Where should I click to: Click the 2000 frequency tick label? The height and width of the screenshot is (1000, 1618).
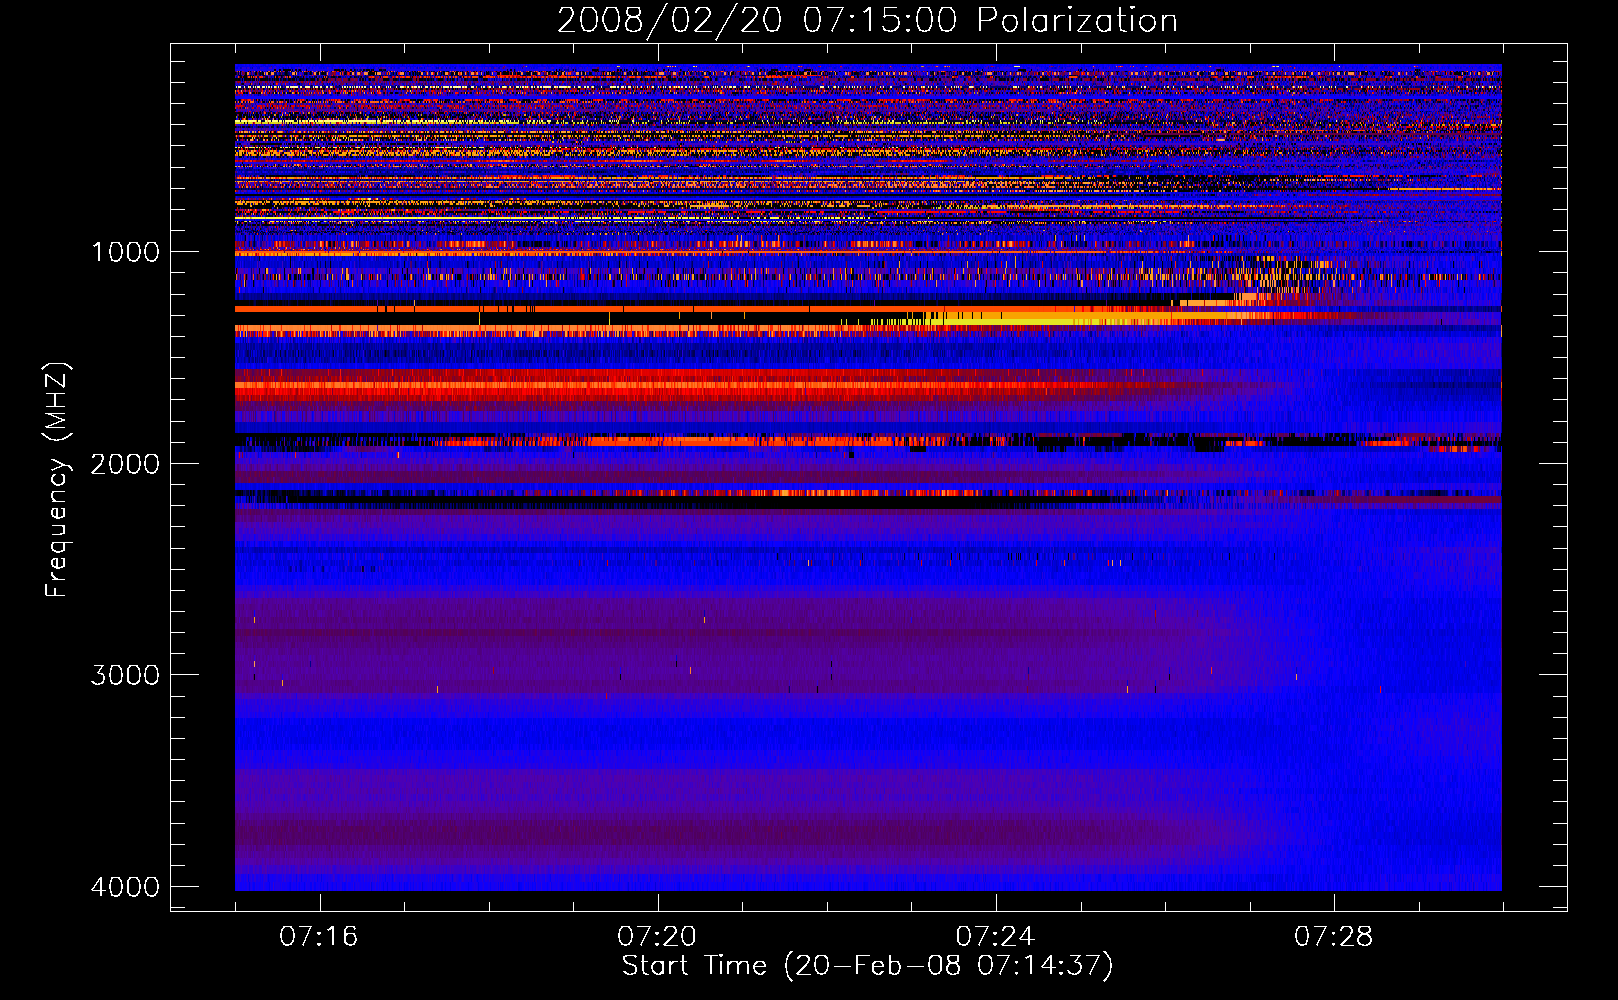click(x=125, y=463)
